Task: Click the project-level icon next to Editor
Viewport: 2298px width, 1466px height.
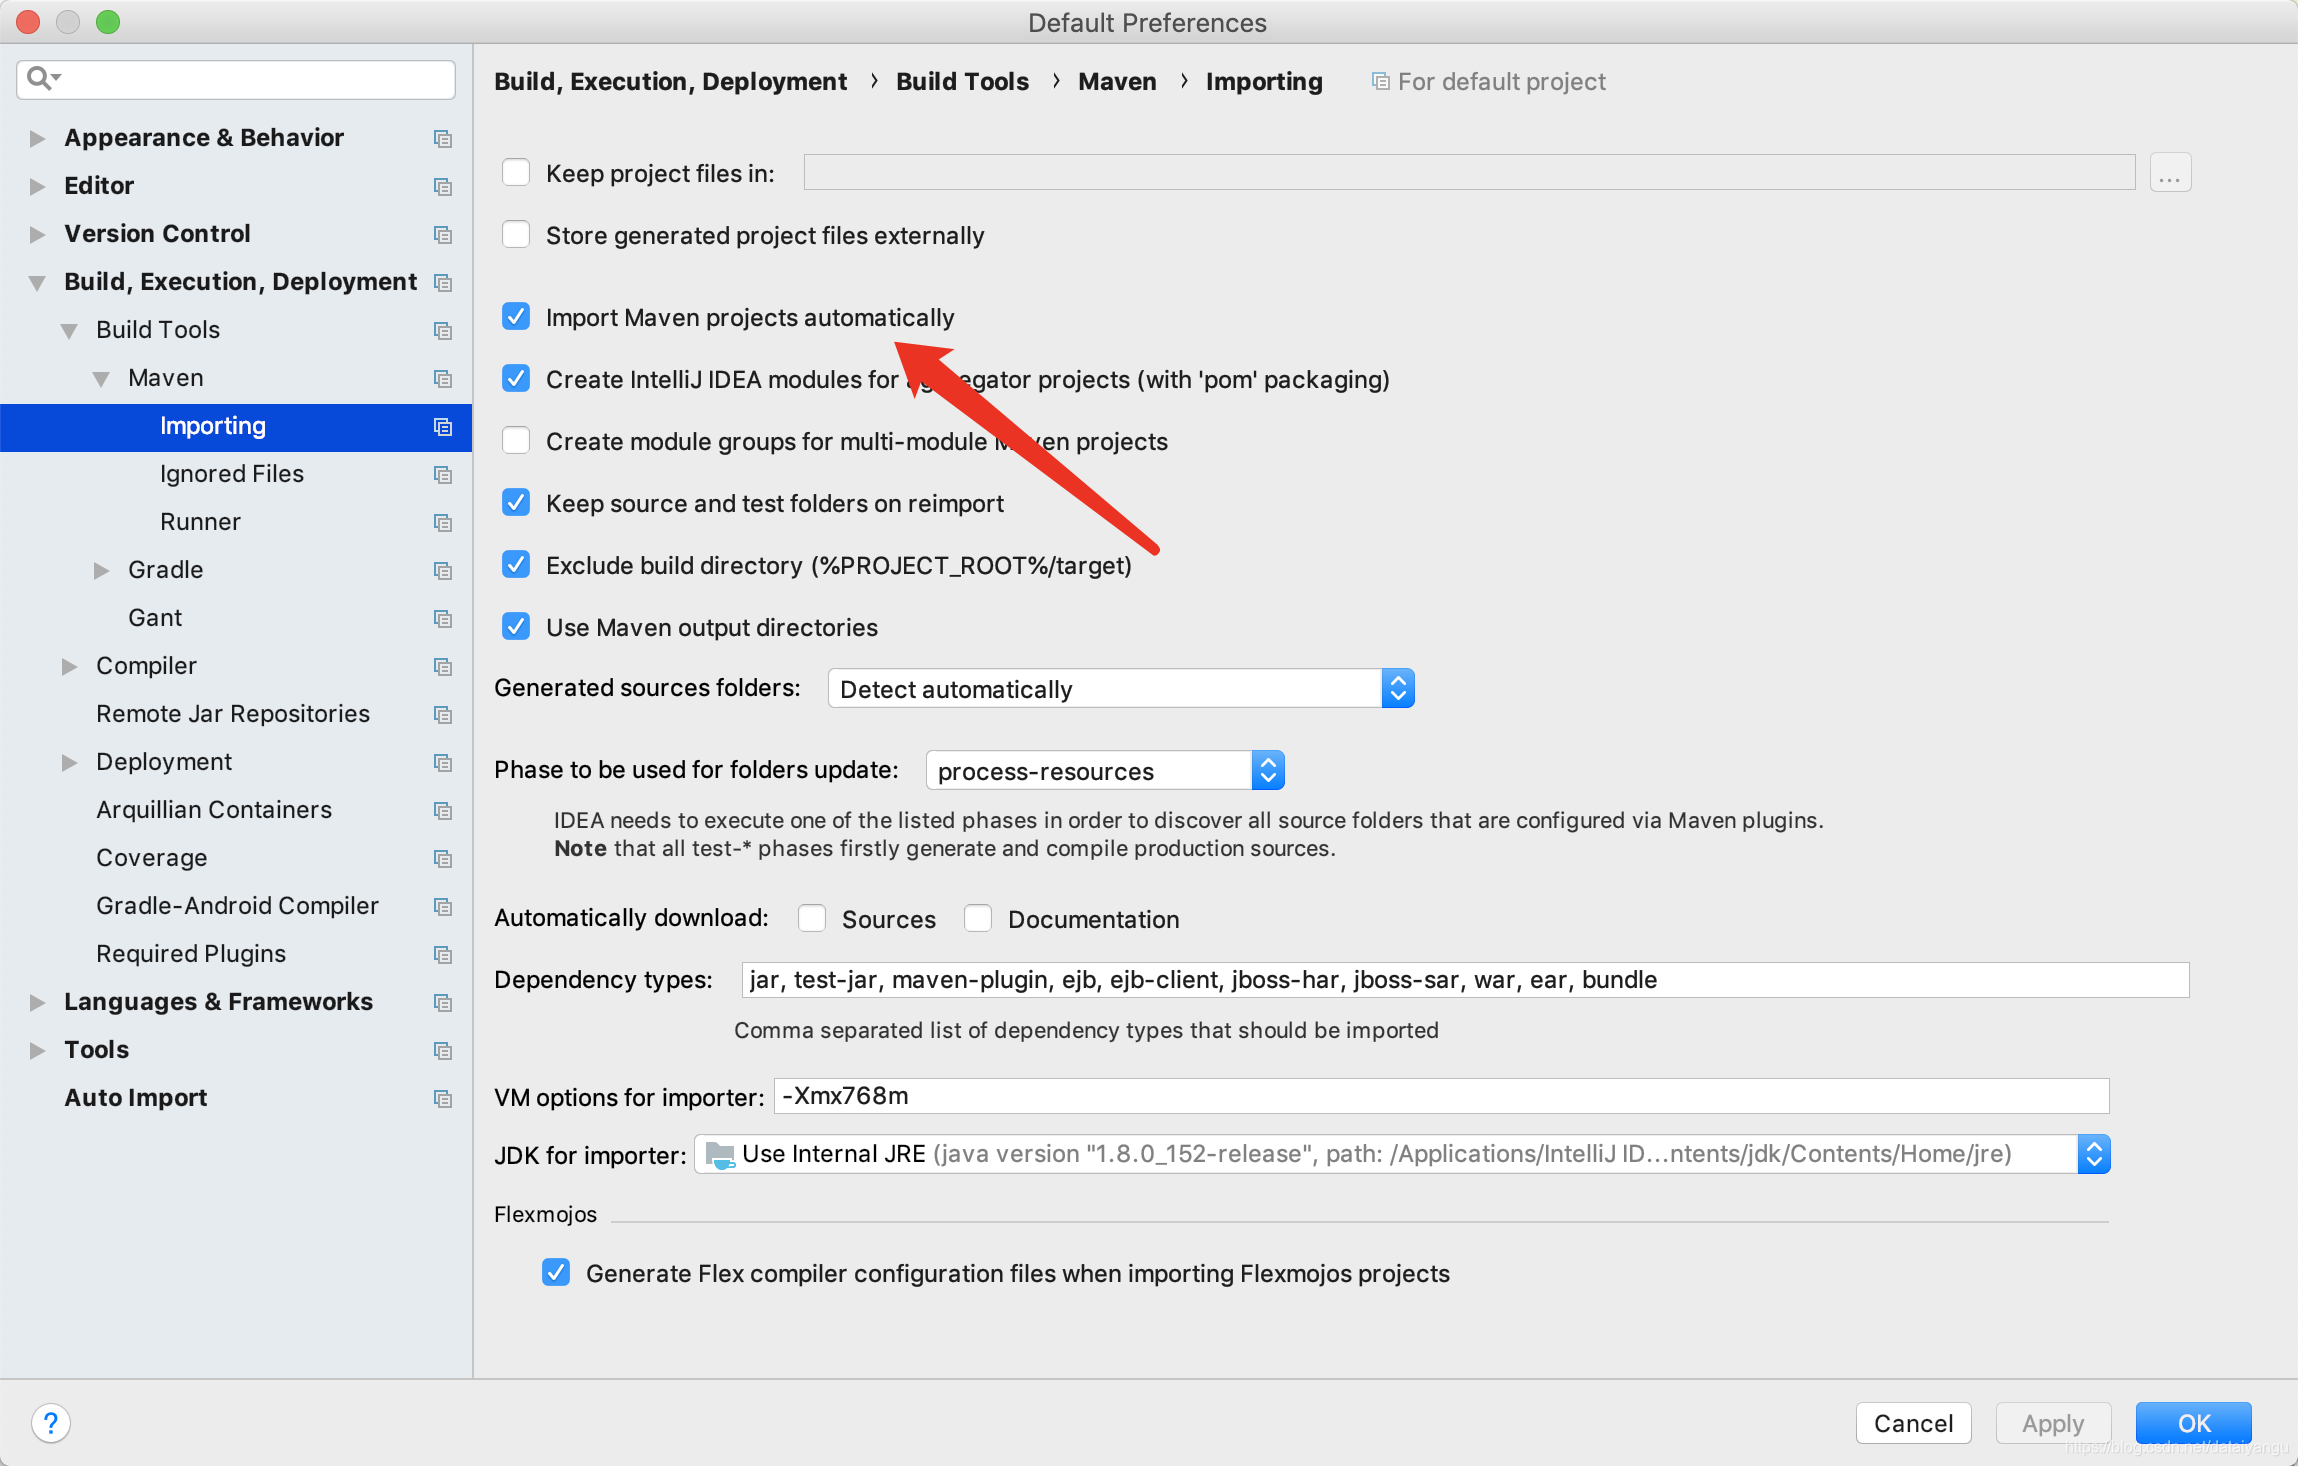Action: (442, 186)
